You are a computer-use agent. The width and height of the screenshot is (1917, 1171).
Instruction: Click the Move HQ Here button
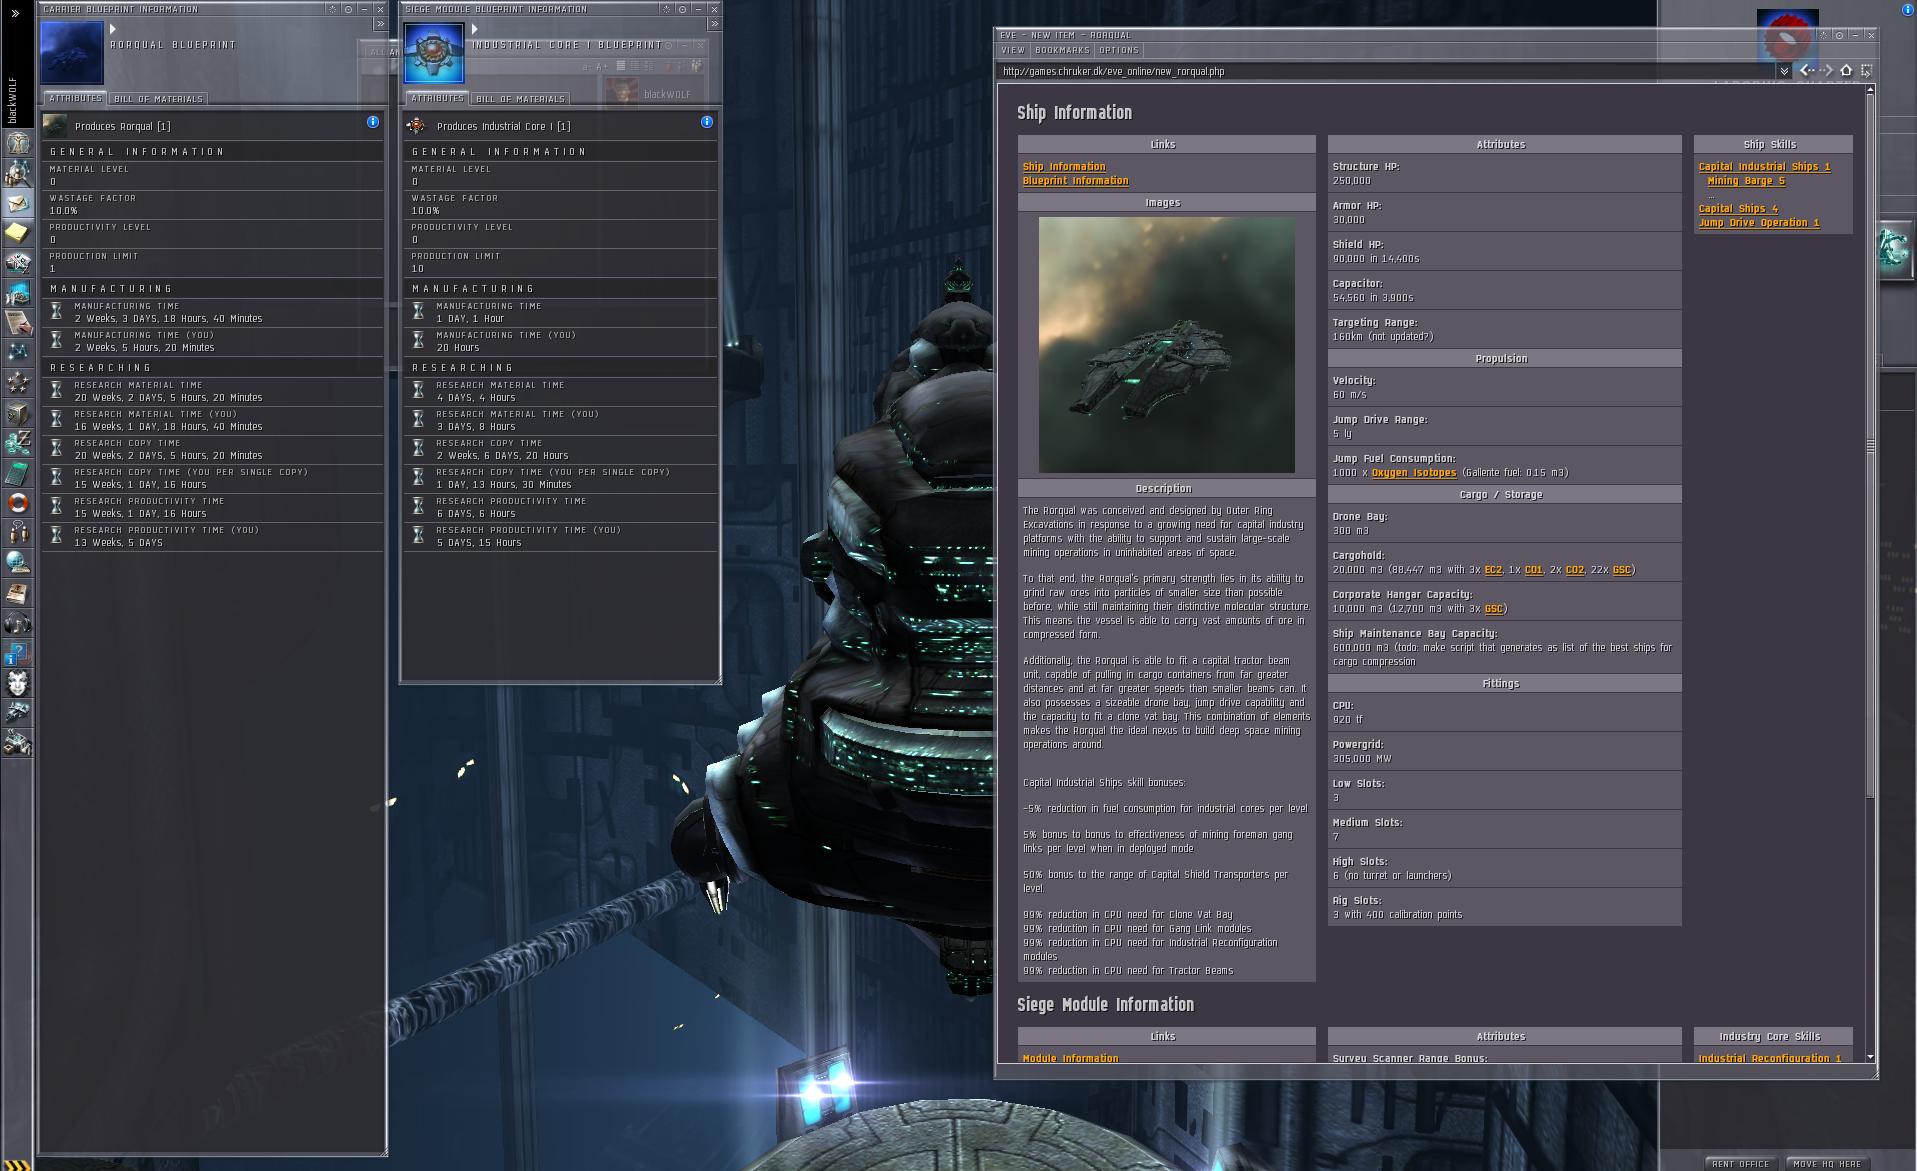[x=1827, y=1164]
